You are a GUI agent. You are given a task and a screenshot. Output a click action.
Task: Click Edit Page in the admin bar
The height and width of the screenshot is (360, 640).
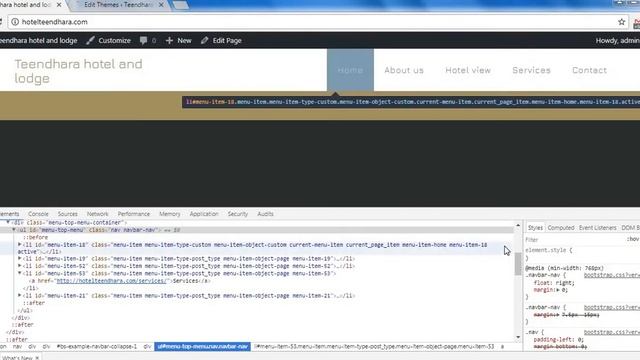(227, 40)
